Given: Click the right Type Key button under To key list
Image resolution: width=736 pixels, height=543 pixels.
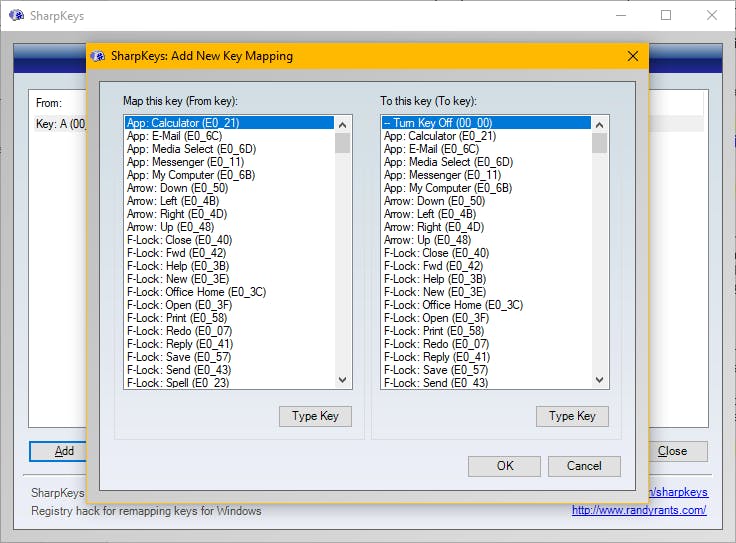Looking at the screenshot, I should click(x=572, y=416).
